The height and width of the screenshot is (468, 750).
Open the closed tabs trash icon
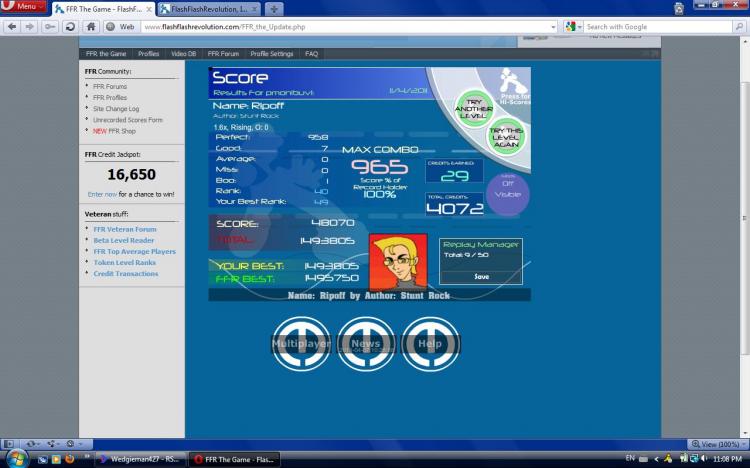pos(679,8)
